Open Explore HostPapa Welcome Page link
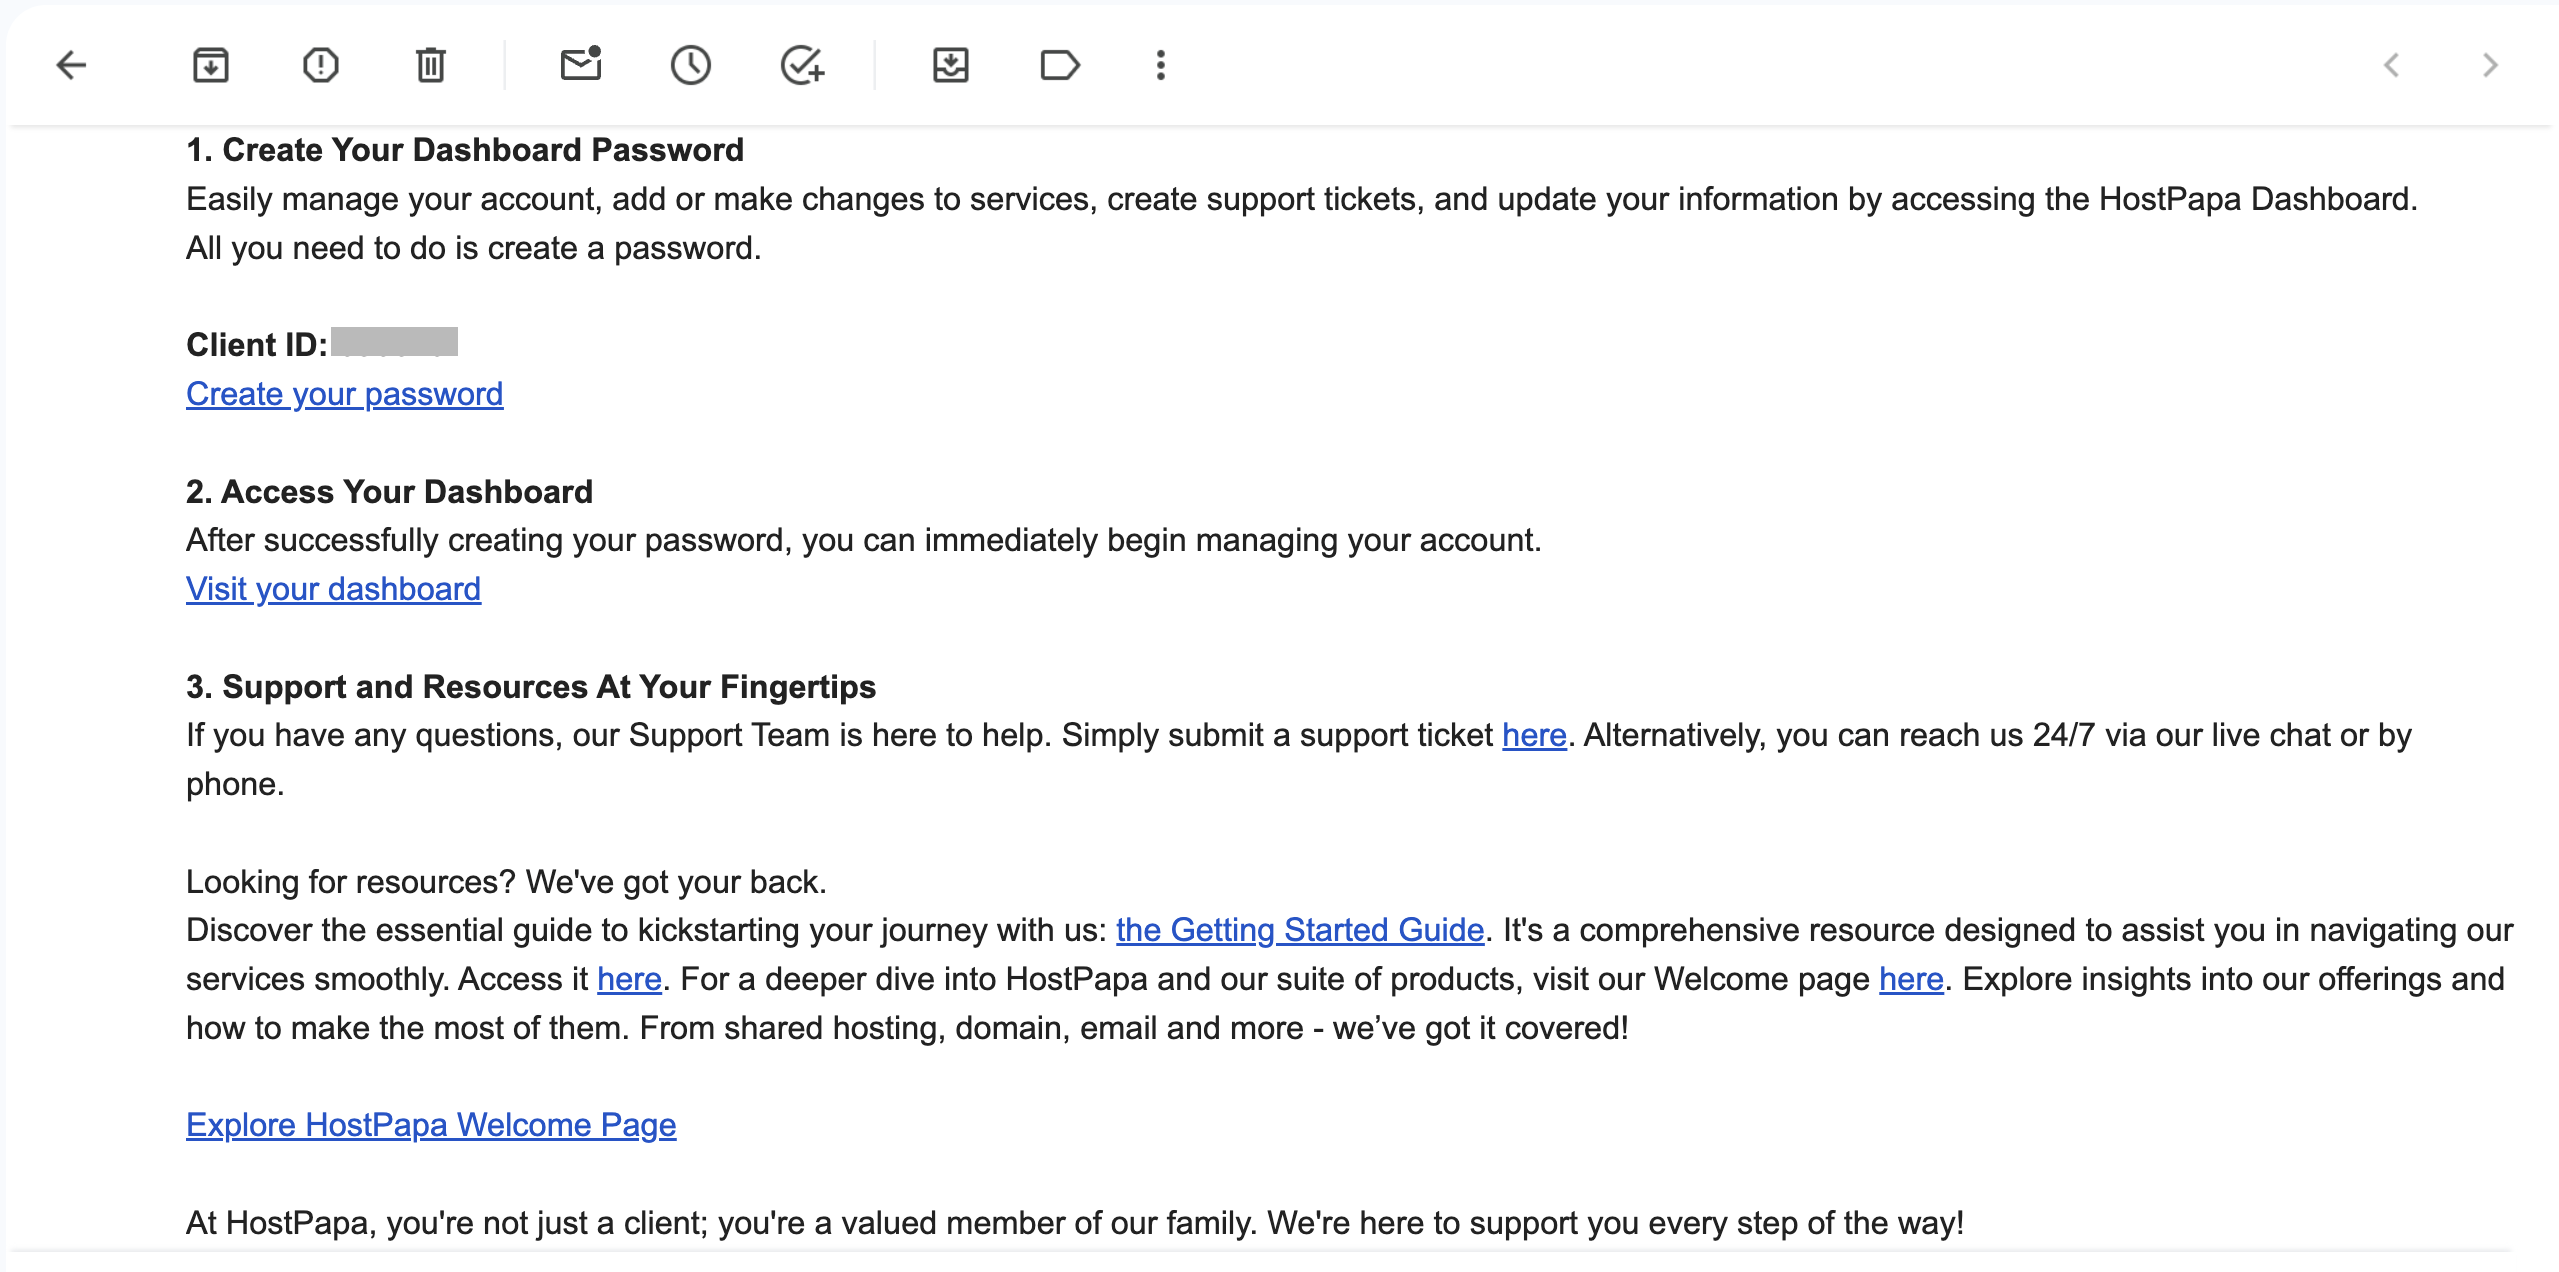Screen dimensions: 2559x1272 click(431, 1125)
